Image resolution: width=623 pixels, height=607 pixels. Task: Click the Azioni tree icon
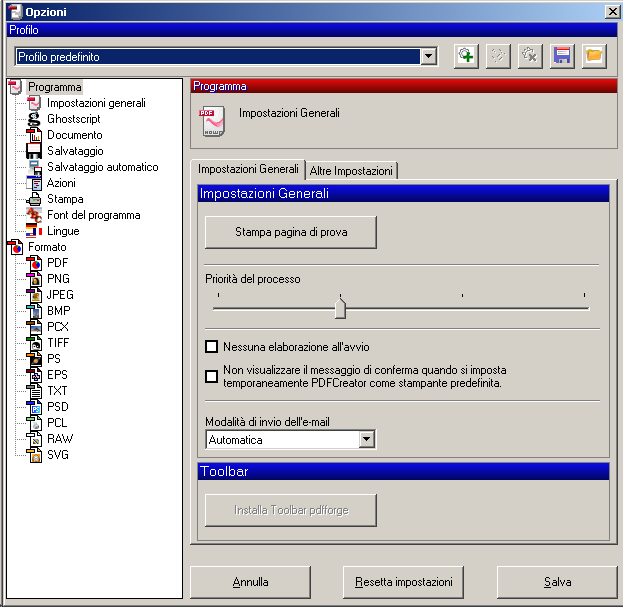(x=34, y=183)
